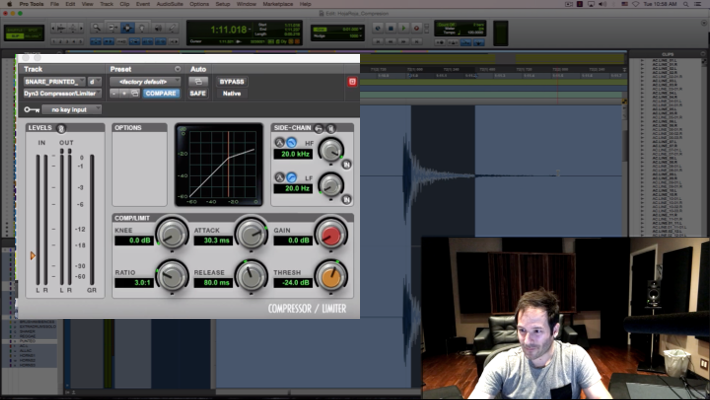Open the Marketplace menu
Screen dimensions: 710x400
tap(278, 4)
